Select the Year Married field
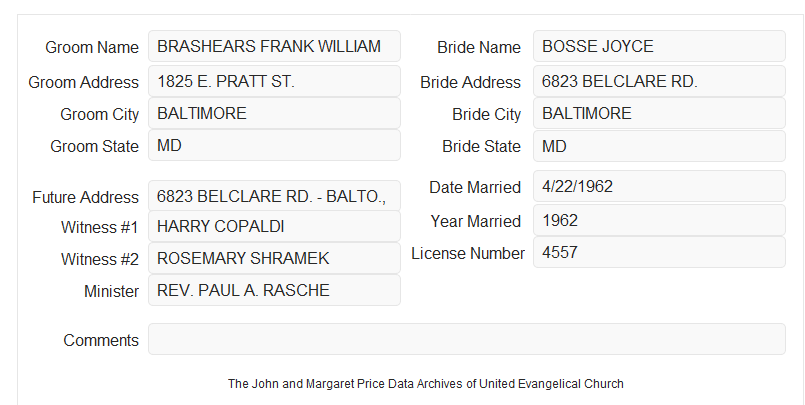Screen dimensions: 805x405 (659, 221)
